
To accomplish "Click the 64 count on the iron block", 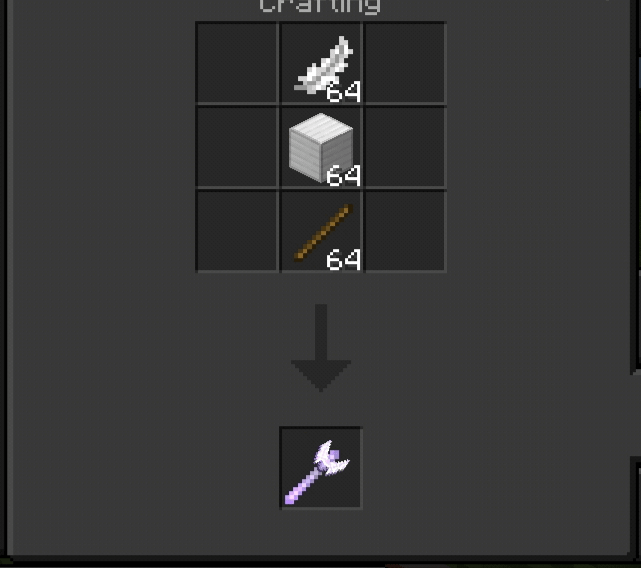I will (x=343, y=176).
